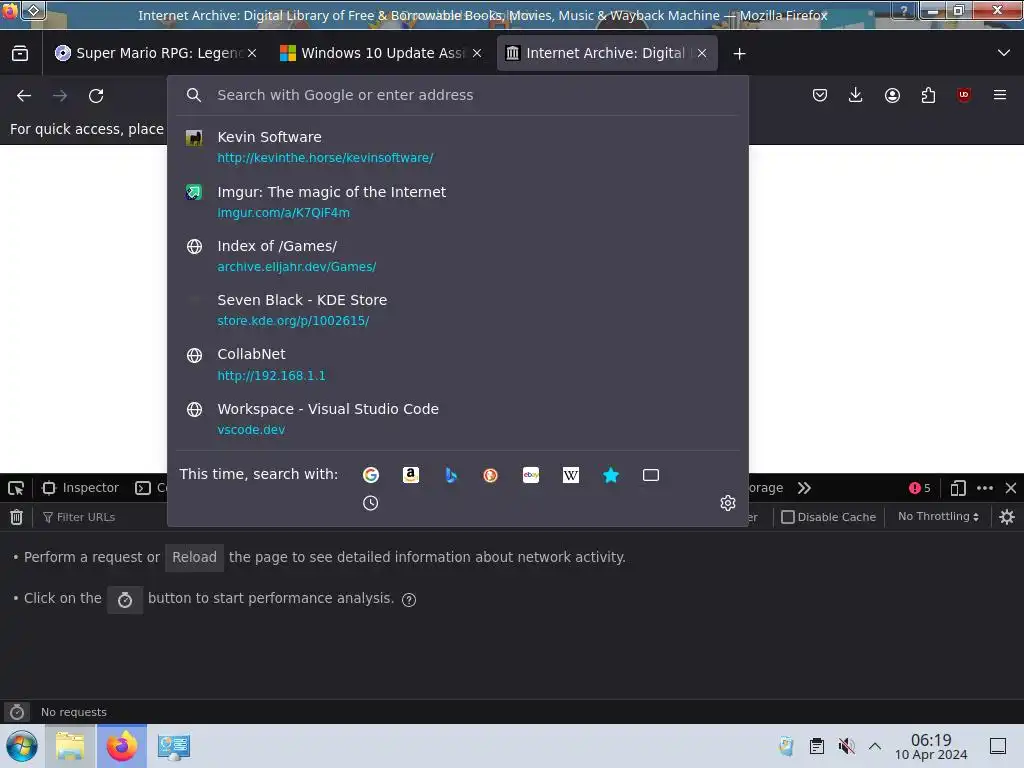Expand more DevTools tabs chevron

click(805, 488)
